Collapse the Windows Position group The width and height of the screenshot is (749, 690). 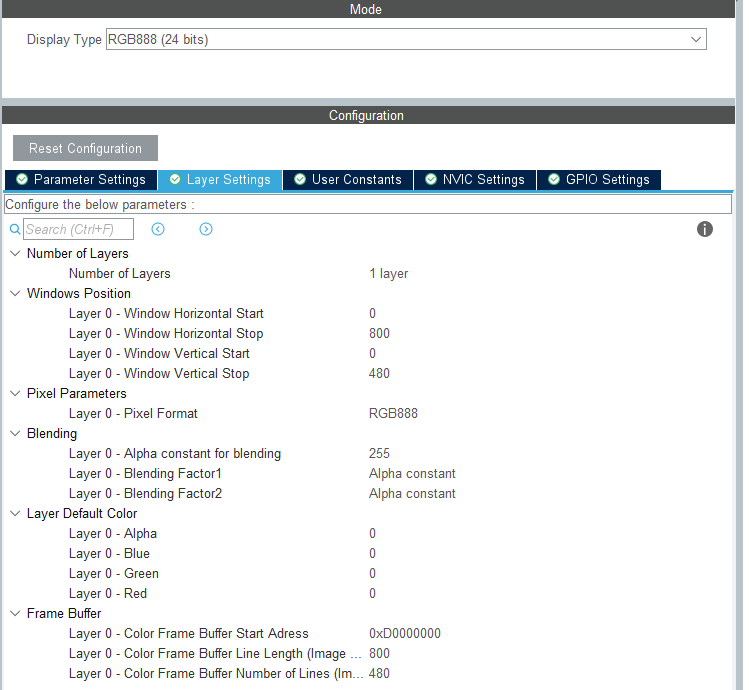15,293
